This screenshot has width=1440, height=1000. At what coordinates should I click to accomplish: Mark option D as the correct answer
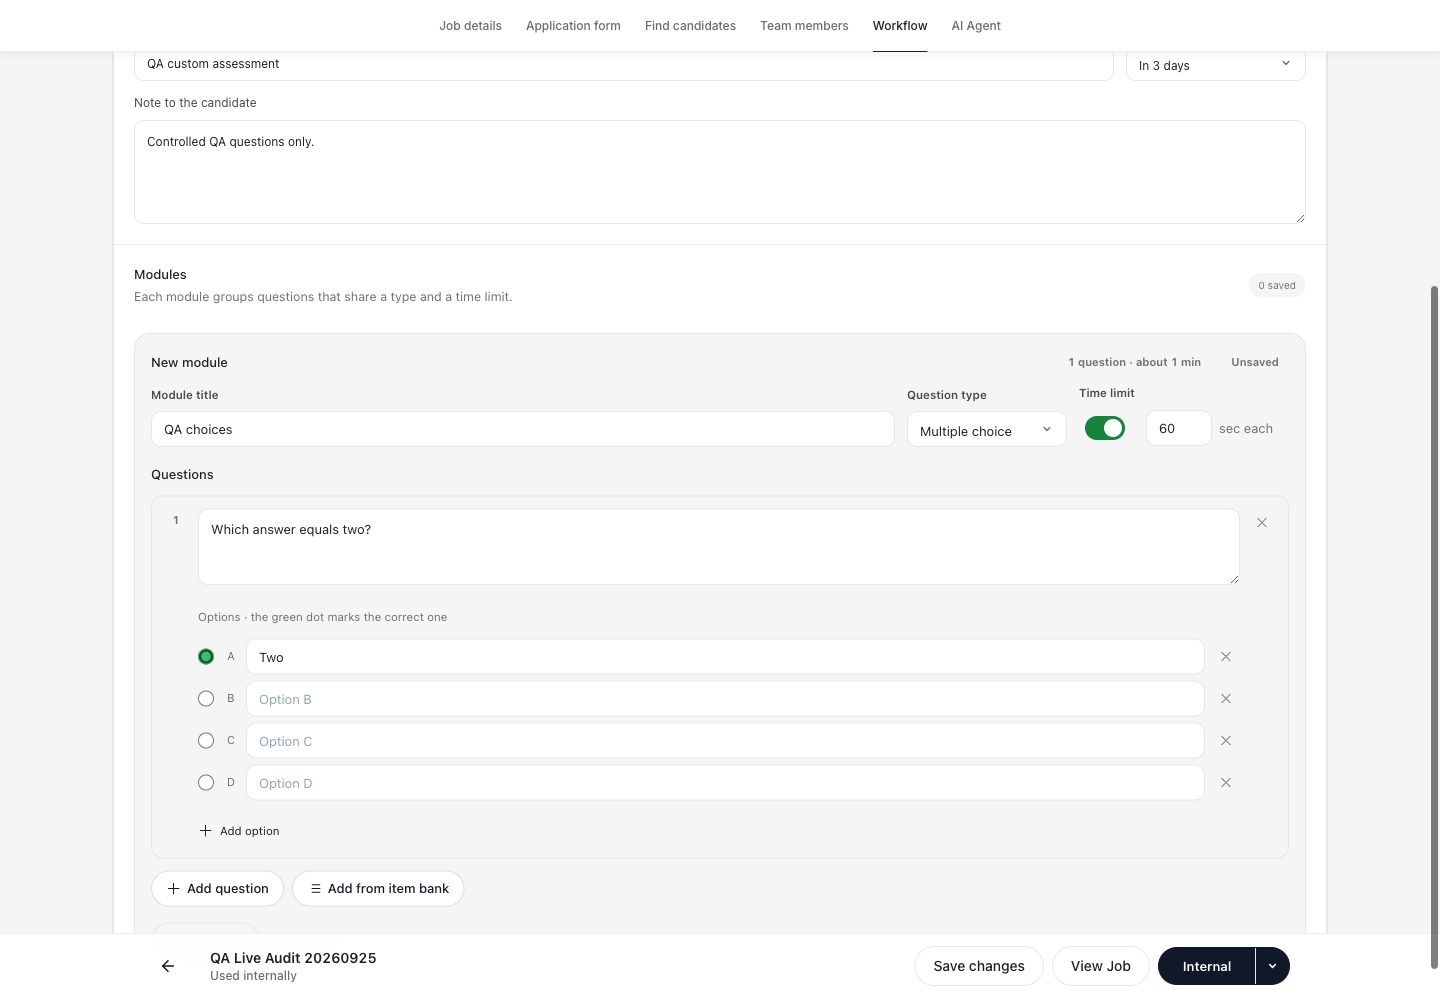[x=206, y=783]
